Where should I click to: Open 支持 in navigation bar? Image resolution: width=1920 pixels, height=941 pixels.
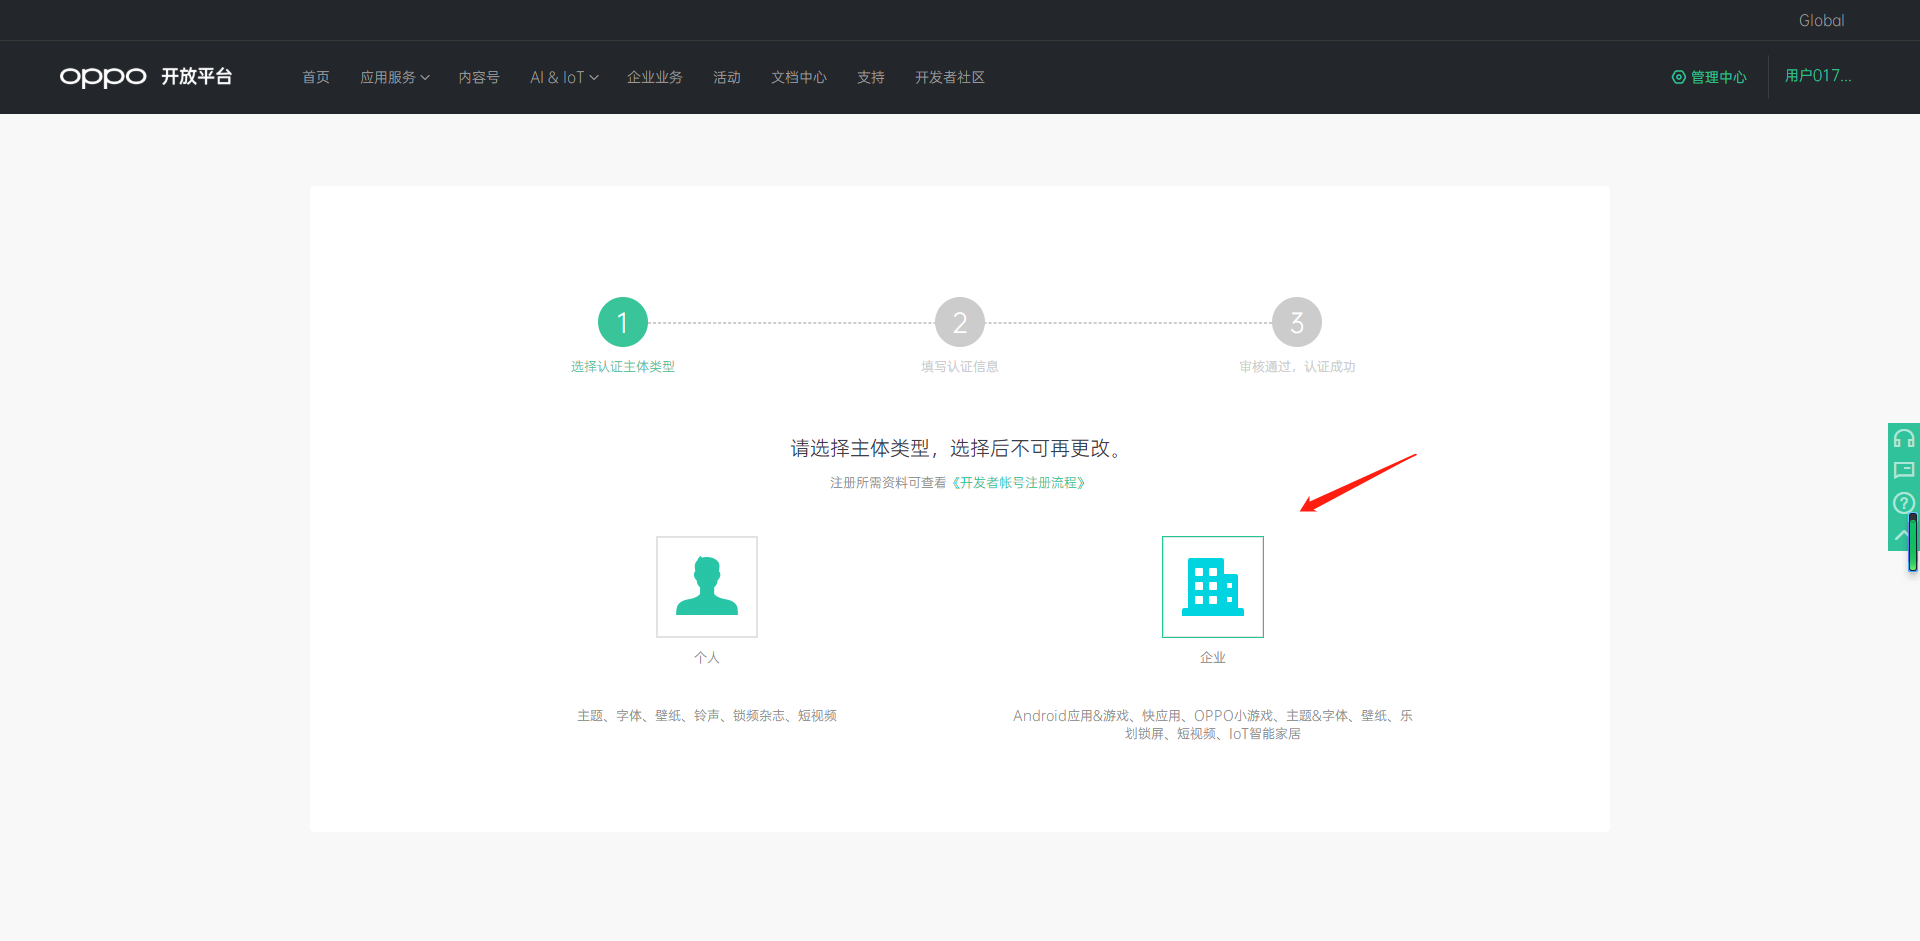[x=871, y=77]
